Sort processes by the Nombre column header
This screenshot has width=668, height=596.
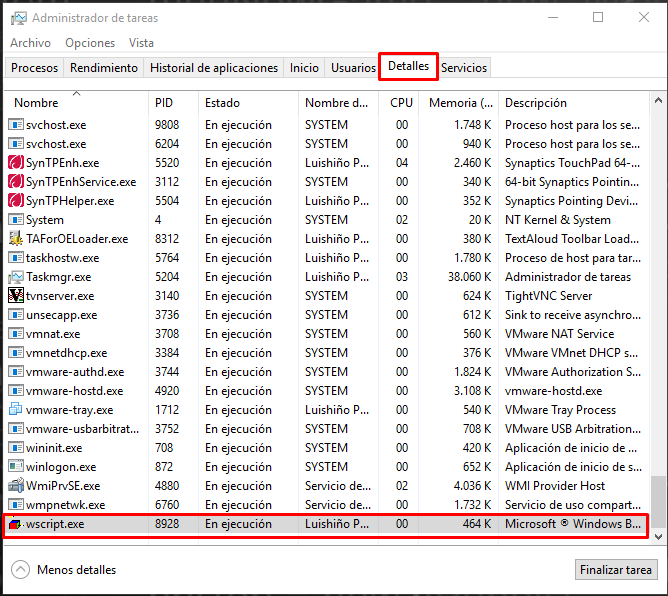(x=36, y=103)
